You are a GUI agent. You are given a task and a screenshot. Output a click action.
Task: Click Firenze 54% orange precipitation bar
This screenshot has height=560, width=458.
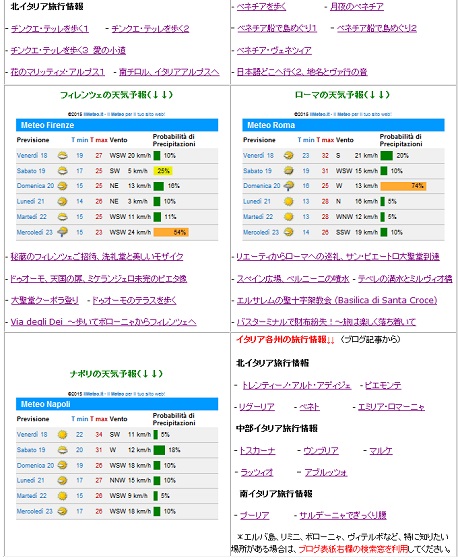pyautogui.click(x=171, y=232)
